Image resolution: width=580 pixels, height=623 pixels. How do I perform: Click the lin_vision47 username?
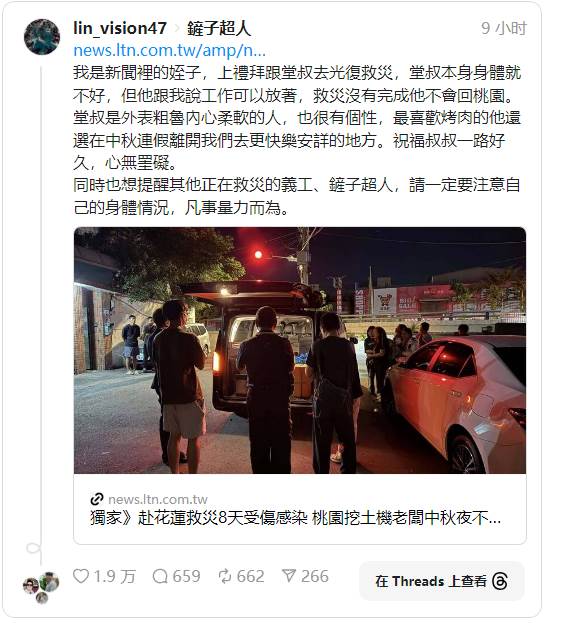[x=120, y=28]
